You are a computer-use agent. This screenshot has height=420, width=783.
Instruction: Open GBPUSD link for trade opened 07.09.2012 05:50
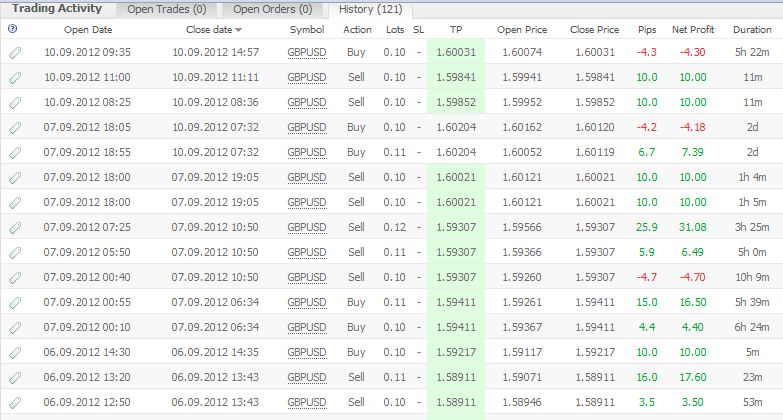[x=307, y=252]
